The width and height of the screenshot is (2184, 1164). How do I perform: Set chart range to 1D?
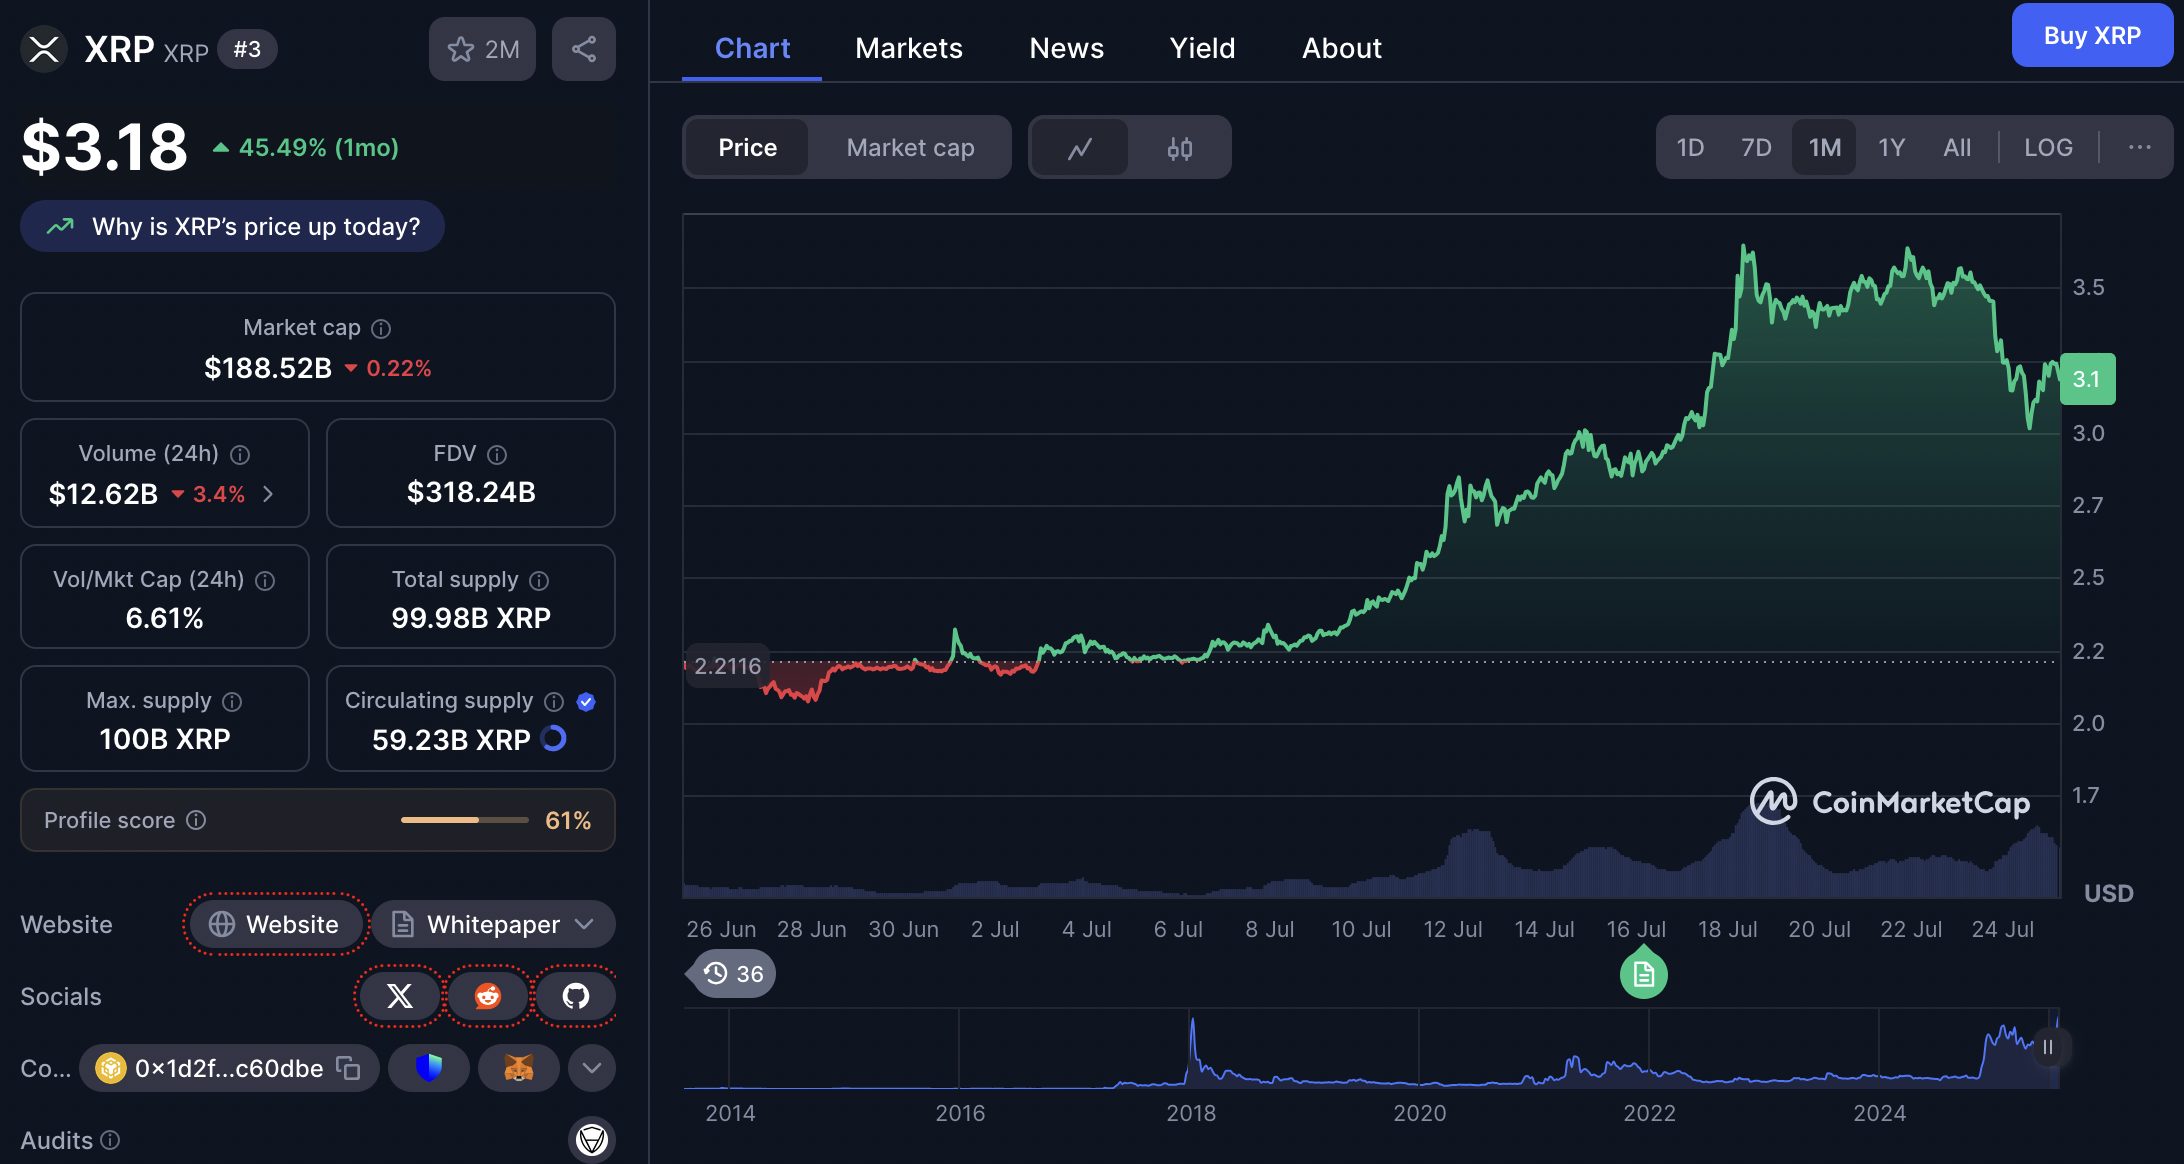[x=1690, y=148]
